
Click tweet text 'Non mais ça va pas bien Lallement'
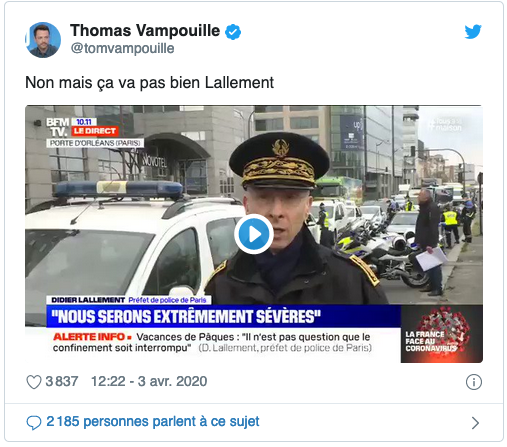click(x=149, y=83)
